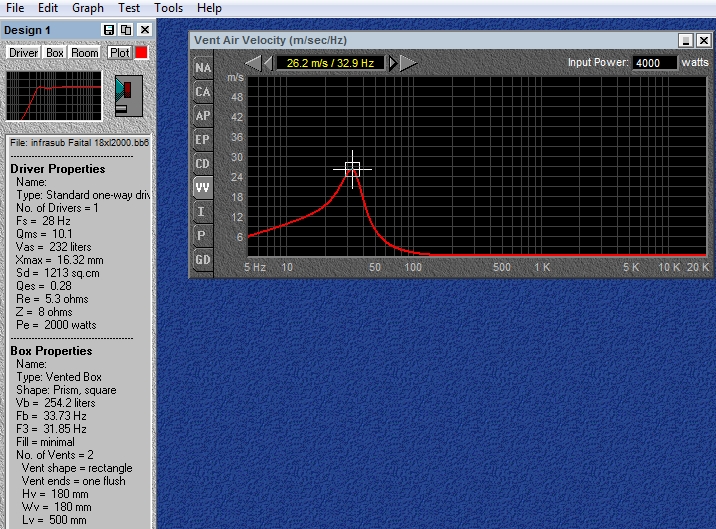
Task: Select the VV vent velocity tab
Action: tap(203, 187)
